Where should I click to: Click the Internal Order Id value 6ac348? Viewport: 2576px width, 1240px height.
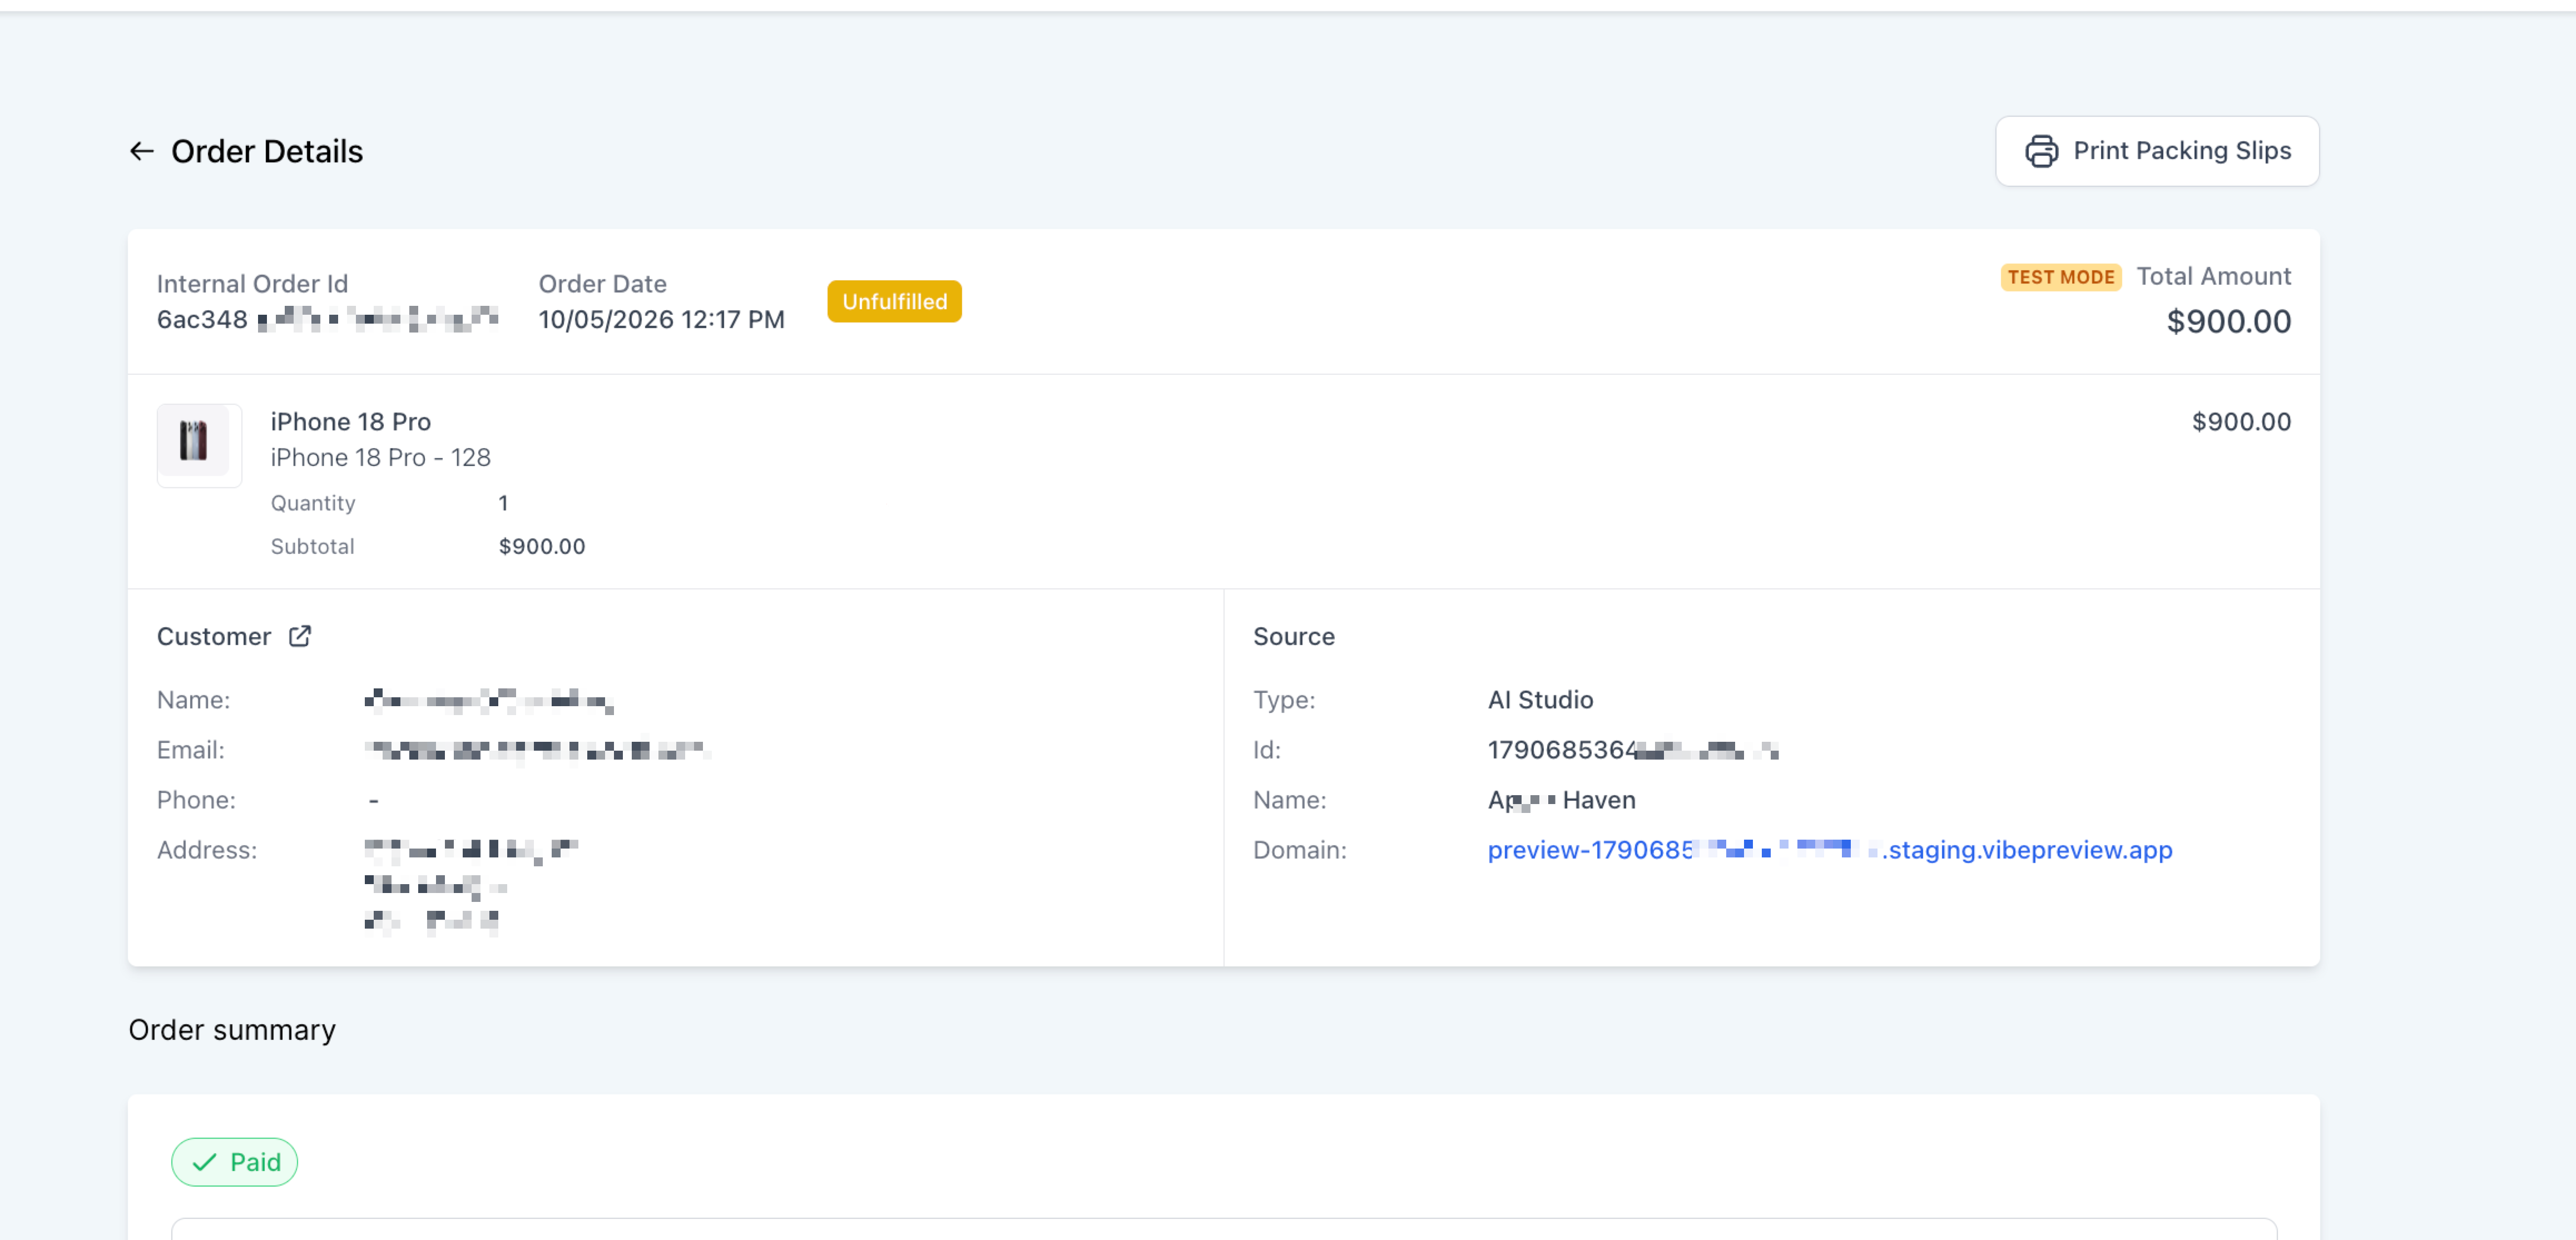pyautogui.click(x=327, y=319)
